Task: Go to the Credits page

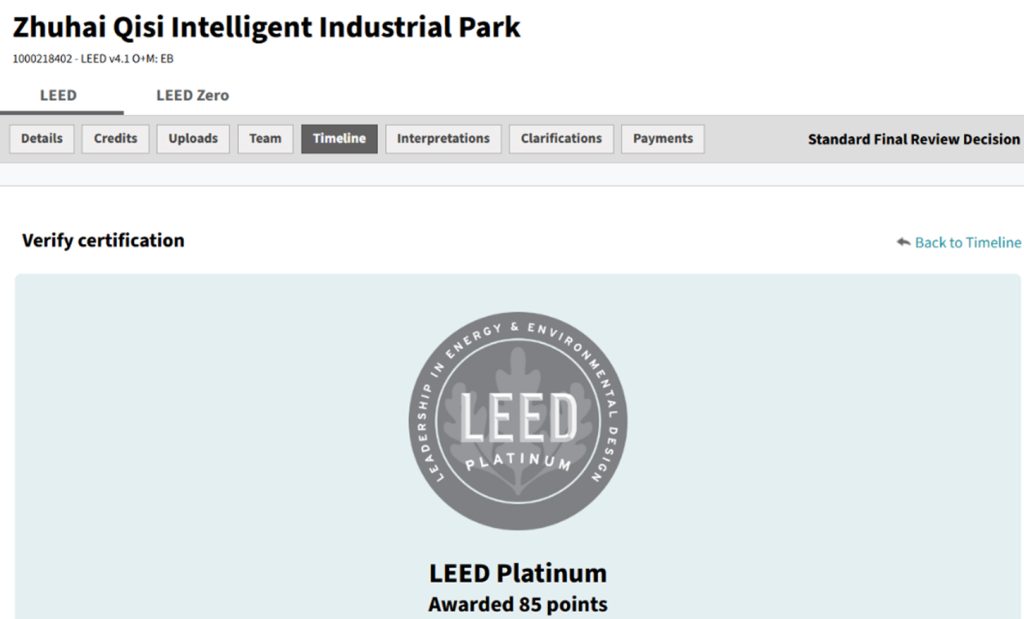Action: 115,139
